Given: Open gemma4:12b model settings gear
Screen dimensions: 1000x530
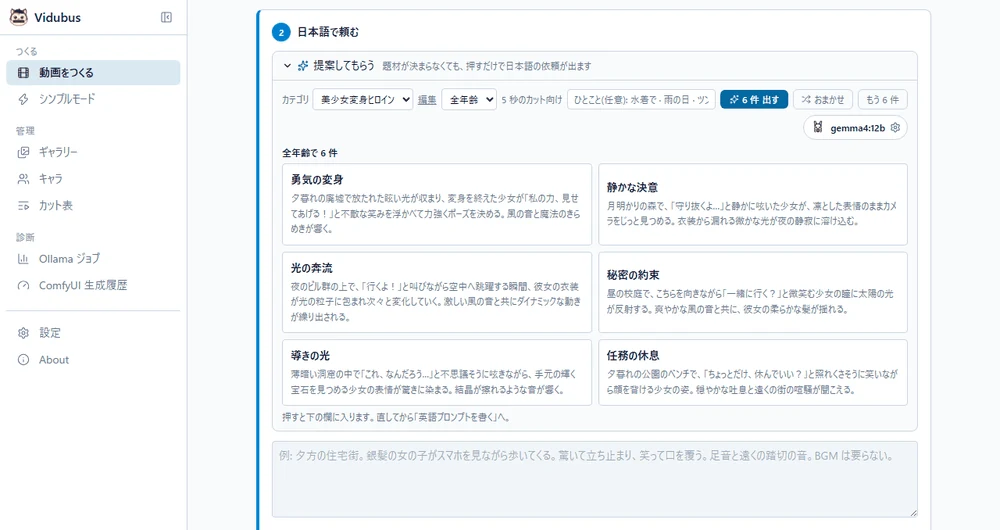Looking at the screenshot, I should click(x=895, y=128).
